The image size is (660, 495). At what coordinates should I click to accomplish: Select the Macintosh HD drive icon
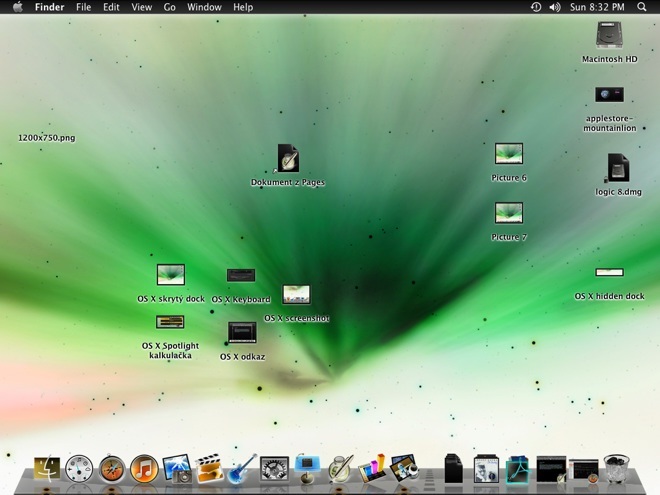pyautogui.click(x=609, y=36)
